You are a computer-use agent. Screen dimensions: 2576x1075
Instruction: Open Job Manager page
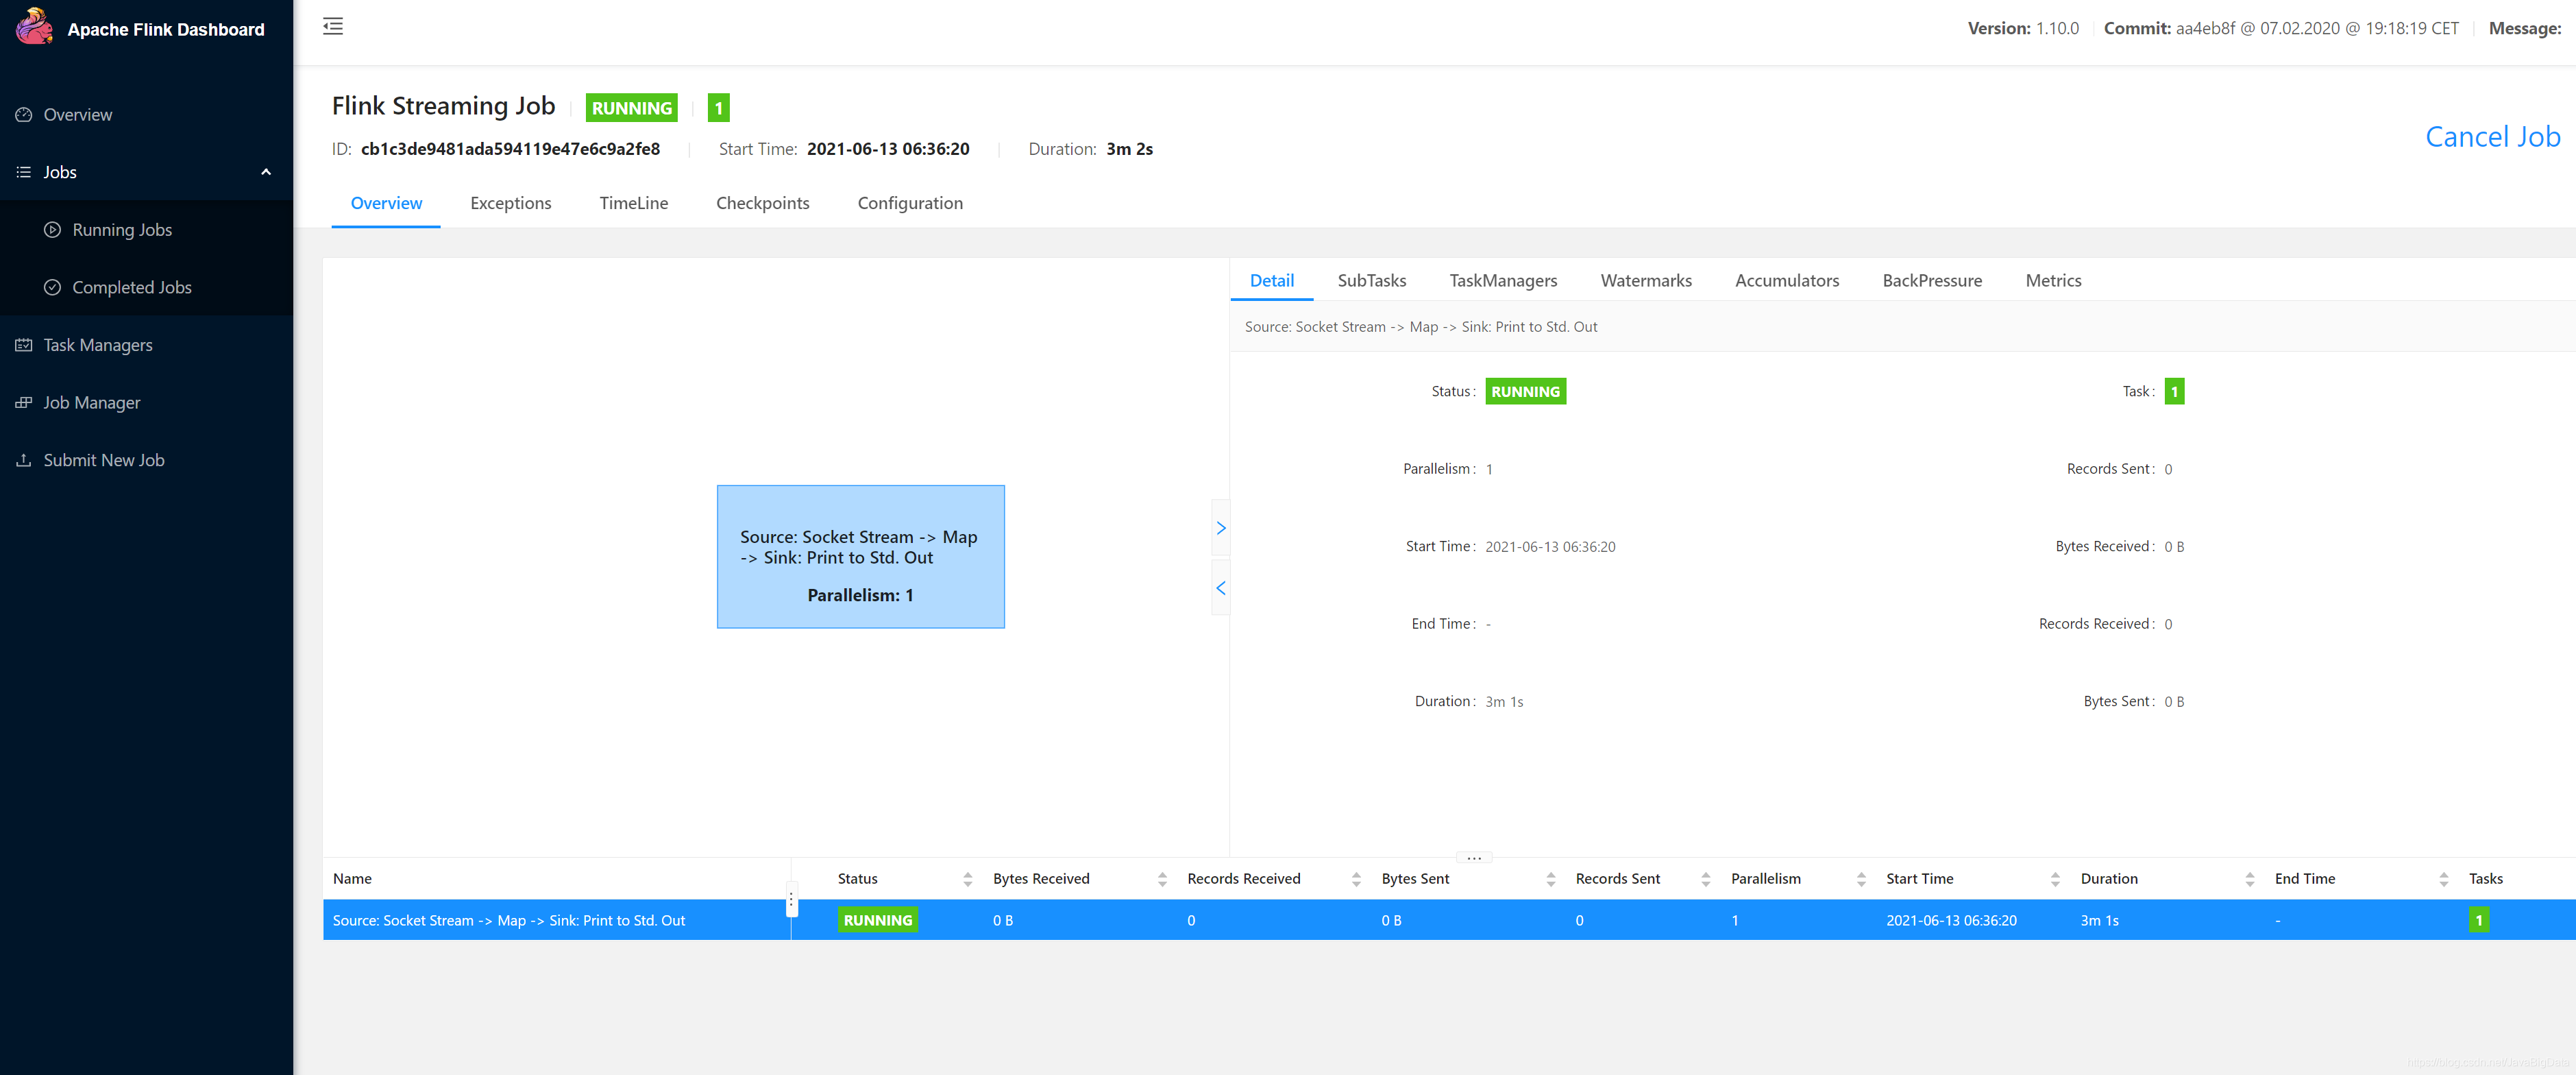(x=146, y=402)
